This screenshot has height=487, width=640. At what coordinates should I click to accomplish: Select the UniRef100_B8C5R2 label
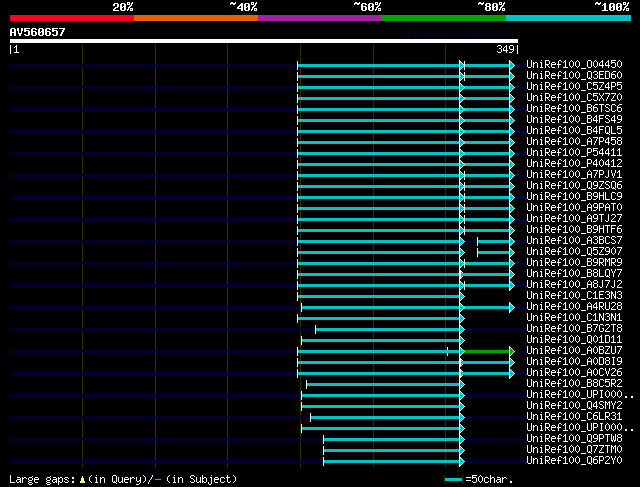click(574, 384)
